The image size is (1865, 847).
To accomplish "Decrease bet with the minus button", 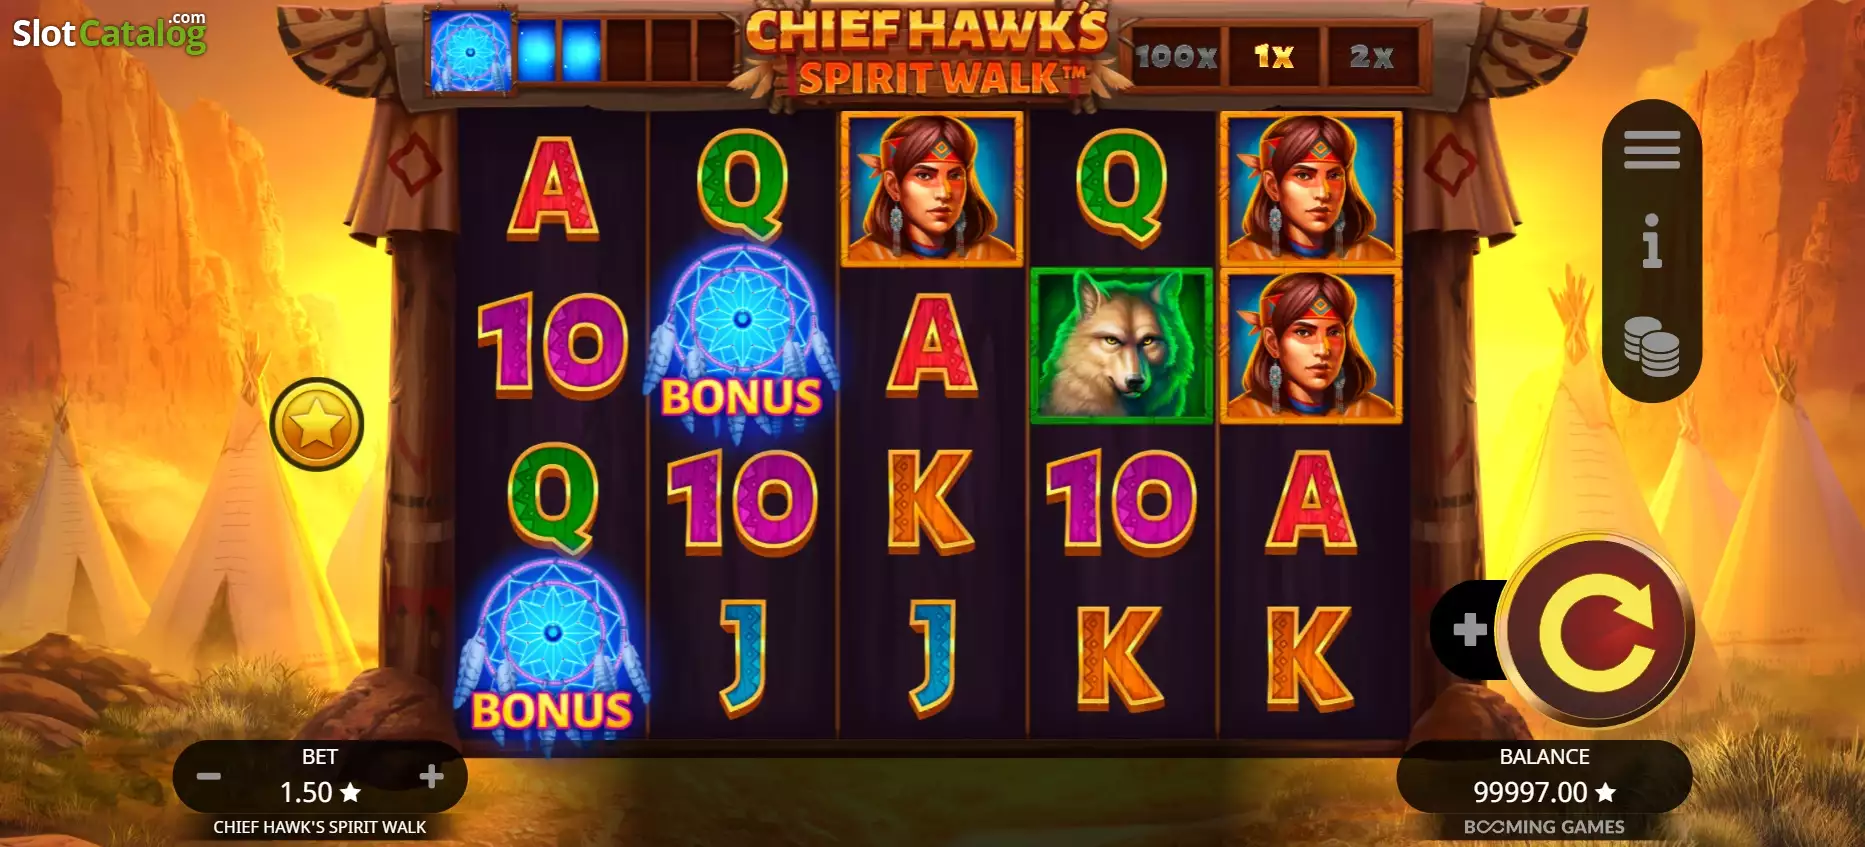I will click(209, 776).
